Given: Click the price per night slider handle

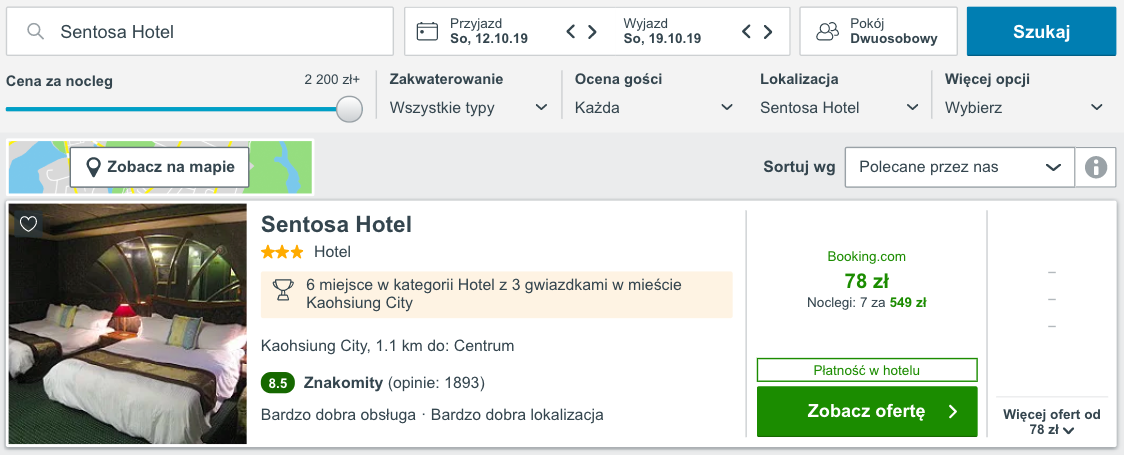Looking at the screenshot, I should (x=349, y=109).
